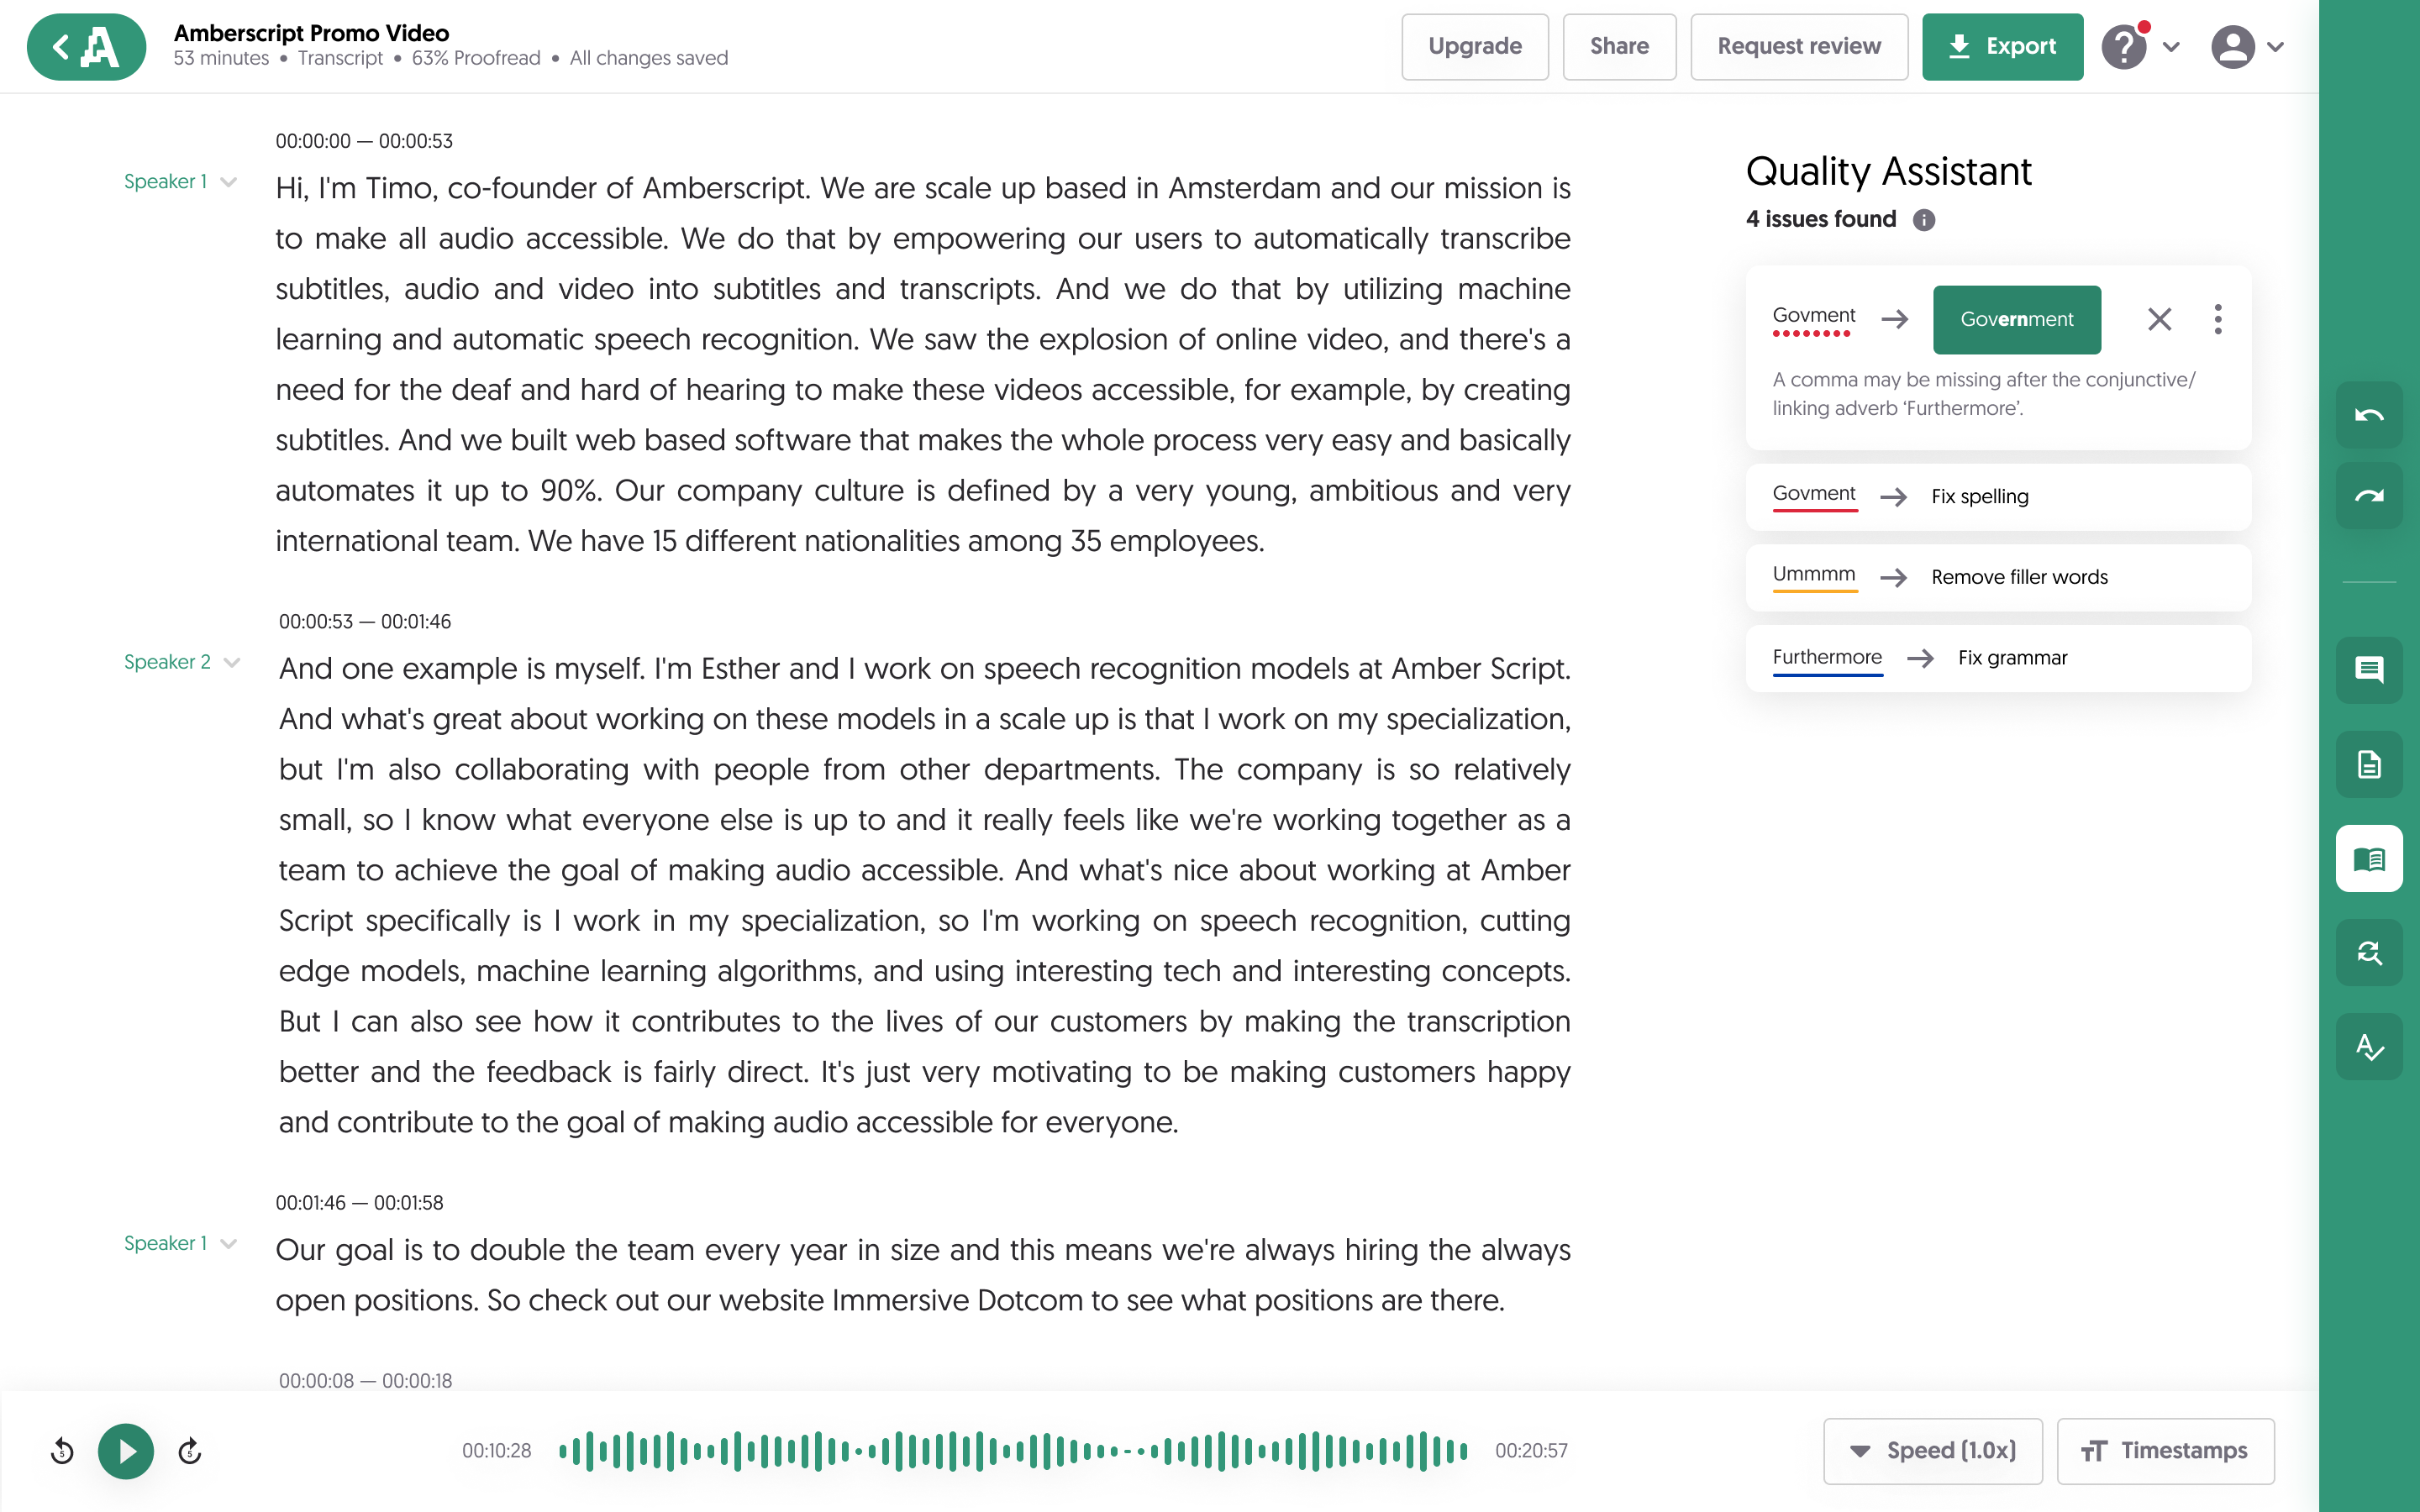This screenshot has height=1512, width=2420.
Task: Click the redo arrow in sidebar
Action: tap(2369, 496)
